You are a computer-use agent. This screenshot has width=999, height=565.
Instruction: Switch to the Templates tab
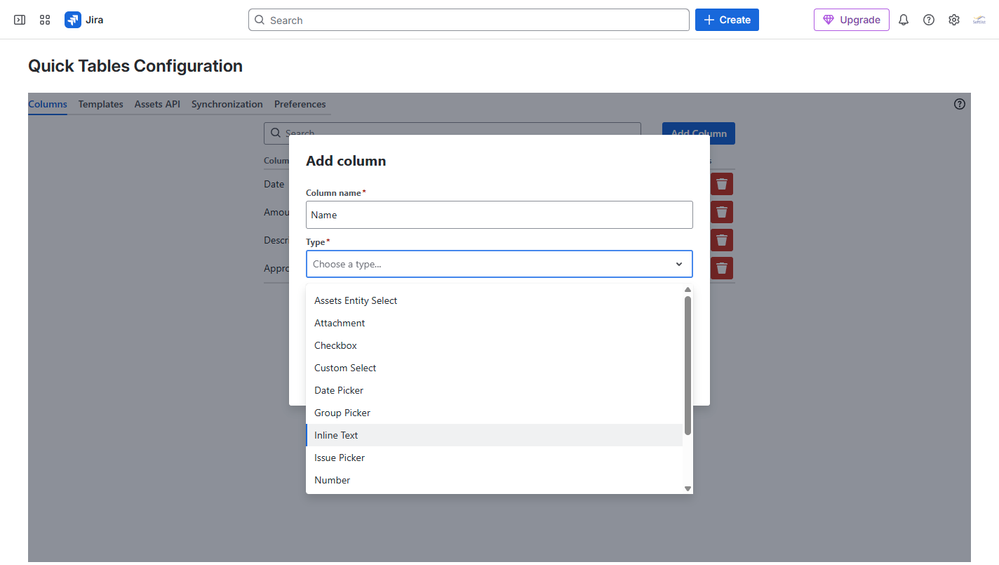(101, 104)
